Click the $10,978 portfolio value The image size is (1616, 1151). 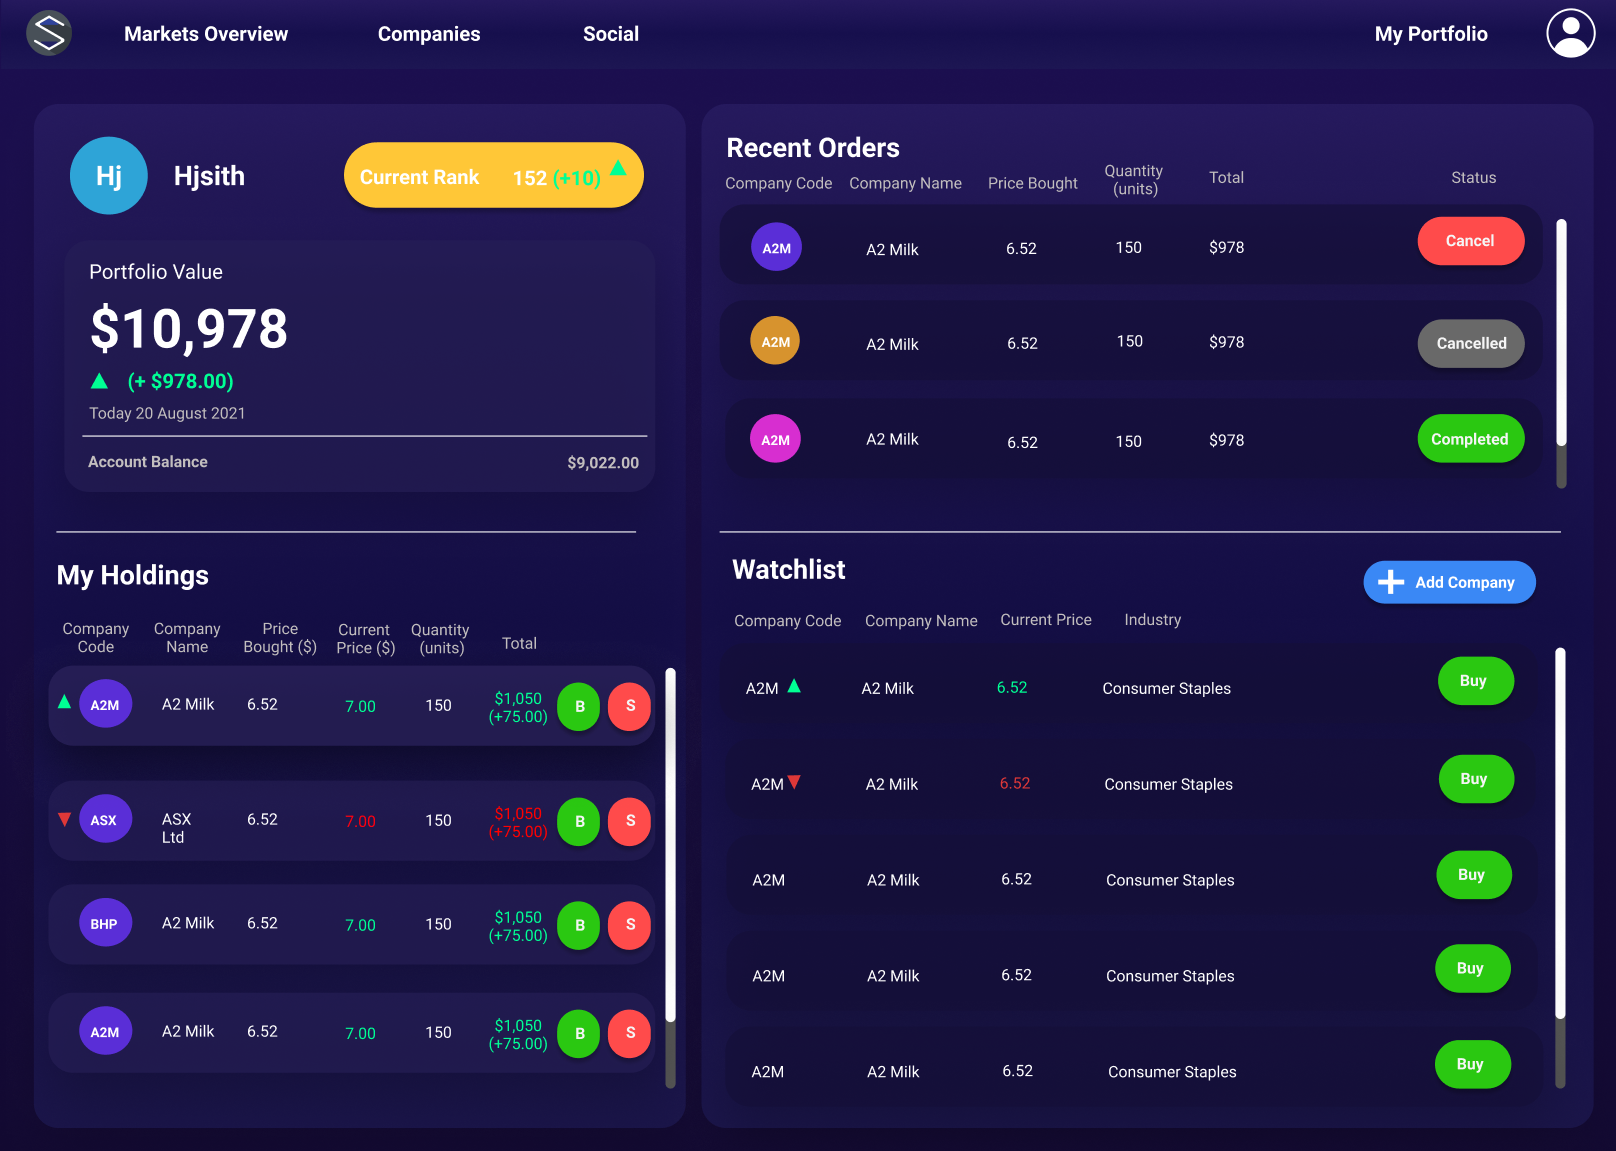[189, 329]
